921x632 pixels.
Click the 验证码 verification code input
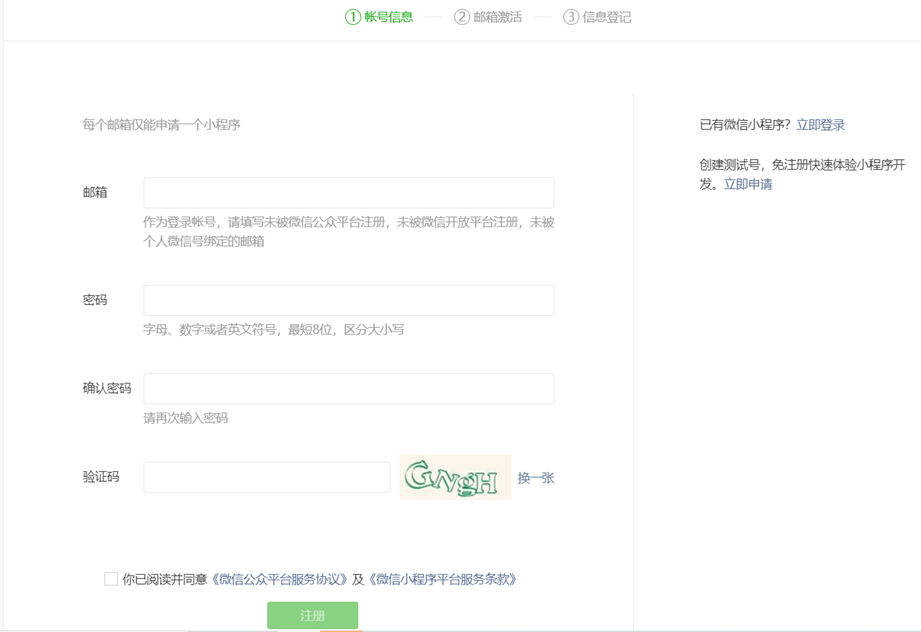(265, 478)
